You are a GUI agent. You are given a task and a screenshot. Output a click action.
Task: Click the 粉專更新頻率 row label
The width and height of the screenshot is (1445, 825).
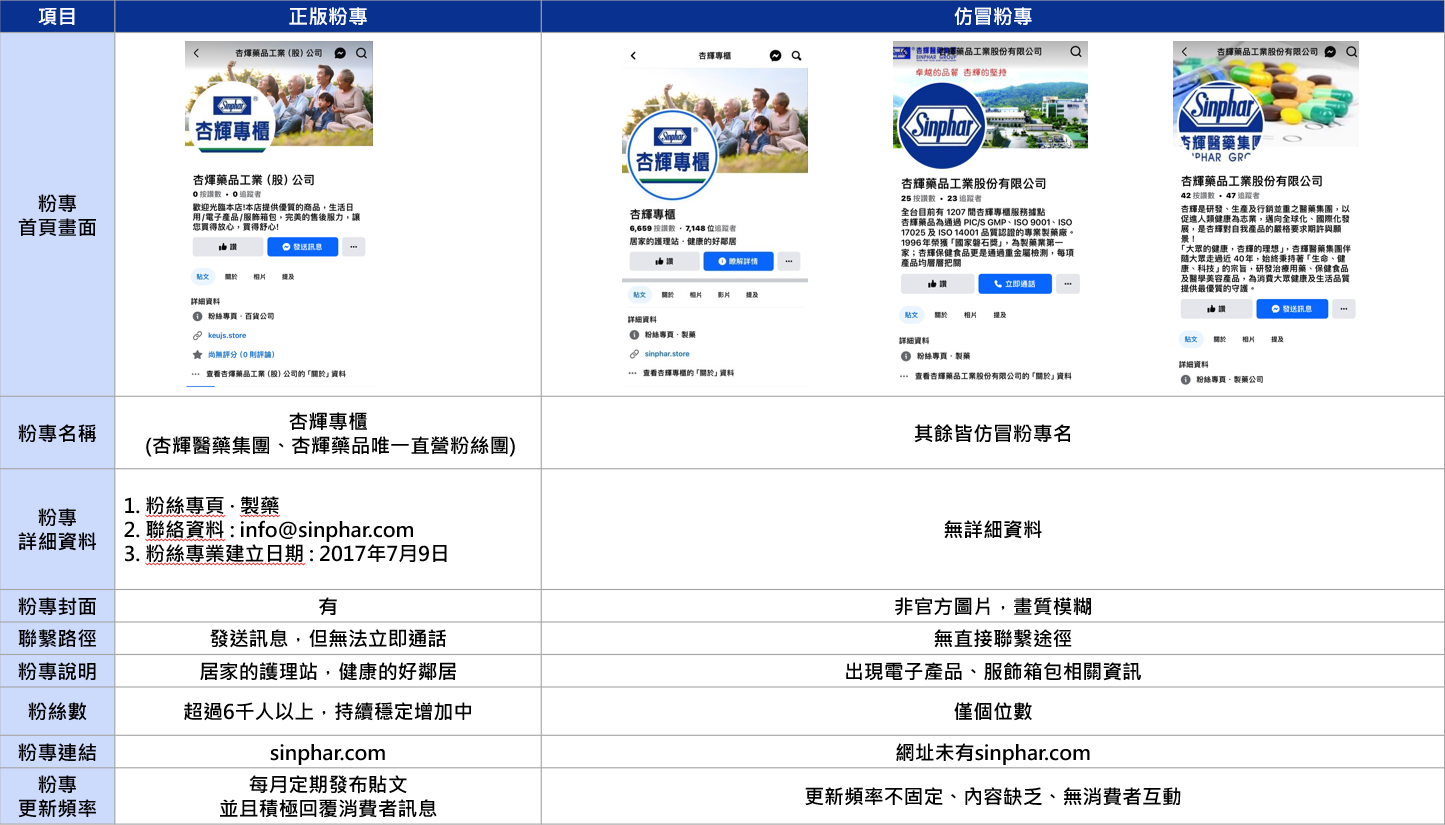click(57, 796)
